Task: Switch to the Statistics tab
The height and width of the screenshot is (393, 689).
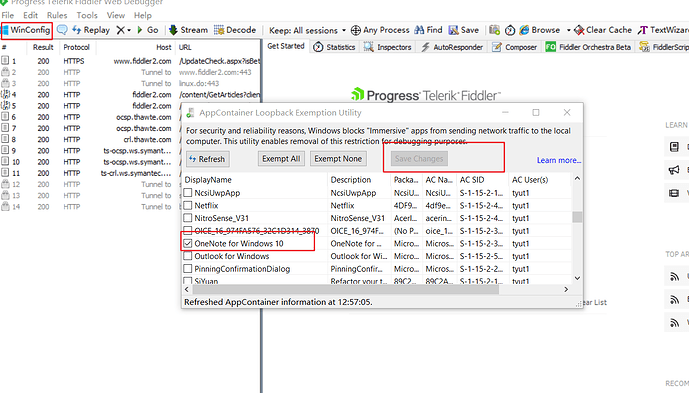Action: pos(334,47)
